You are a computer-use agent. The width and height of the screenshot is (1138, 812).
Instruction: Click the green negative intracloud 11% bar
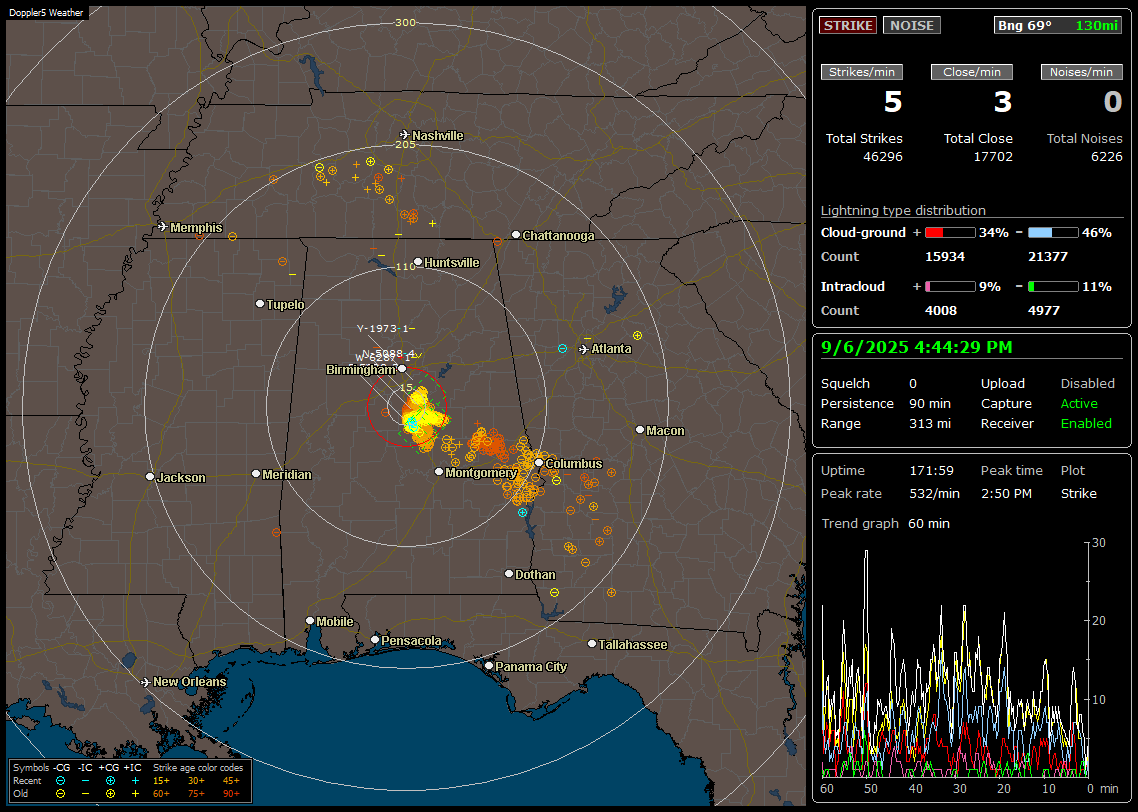(x=1053, y=287)
